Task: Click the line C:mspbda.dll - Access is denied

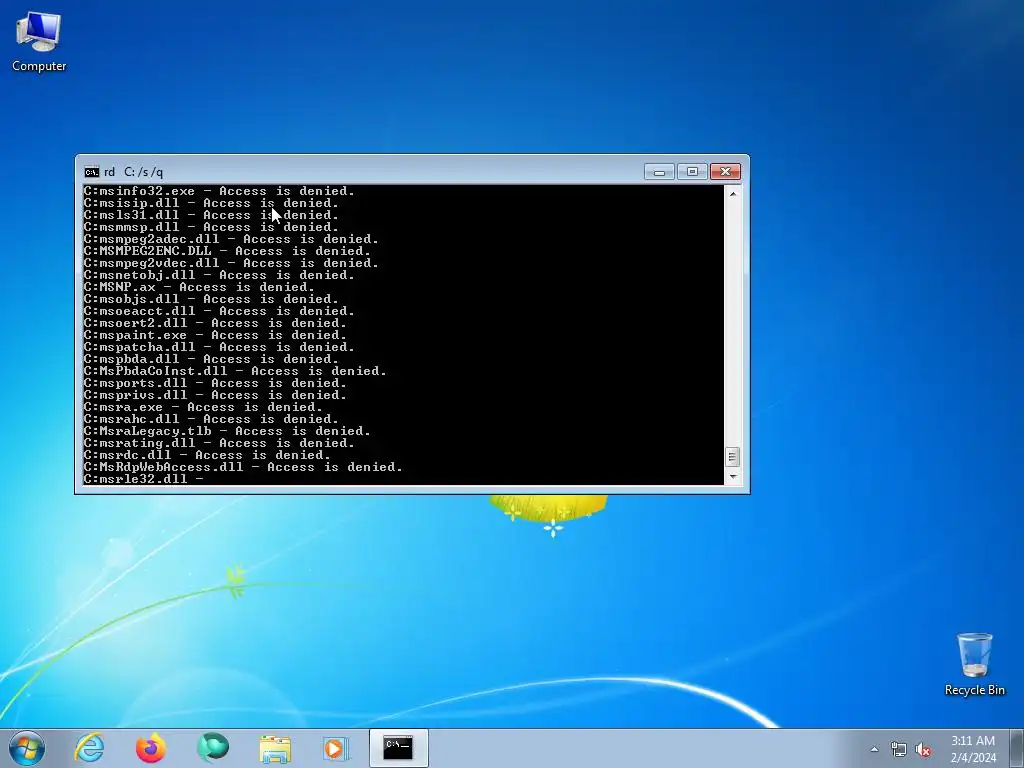Action: tap(212, 359)
